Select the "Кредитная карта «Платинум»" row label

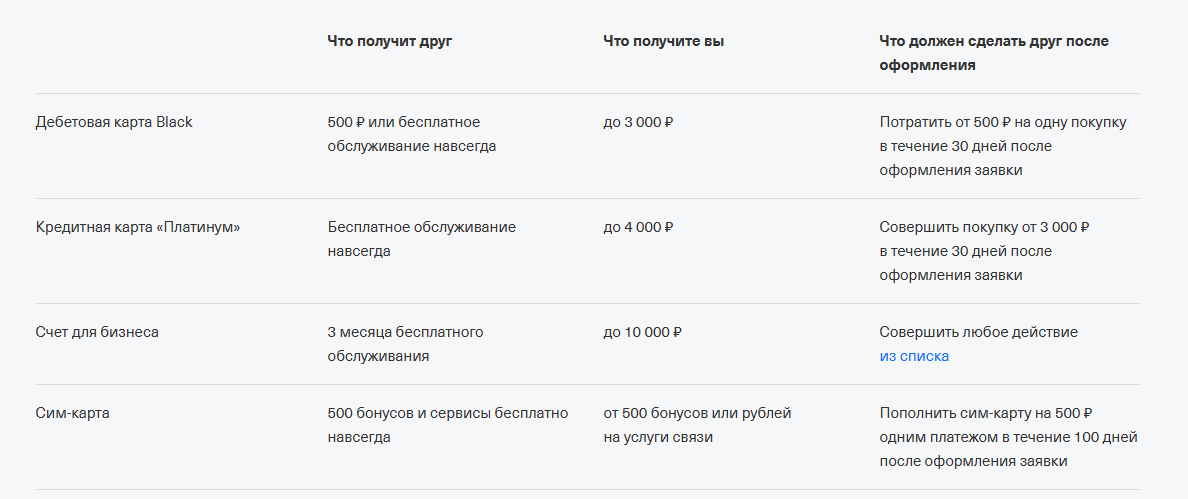(138, 227)
